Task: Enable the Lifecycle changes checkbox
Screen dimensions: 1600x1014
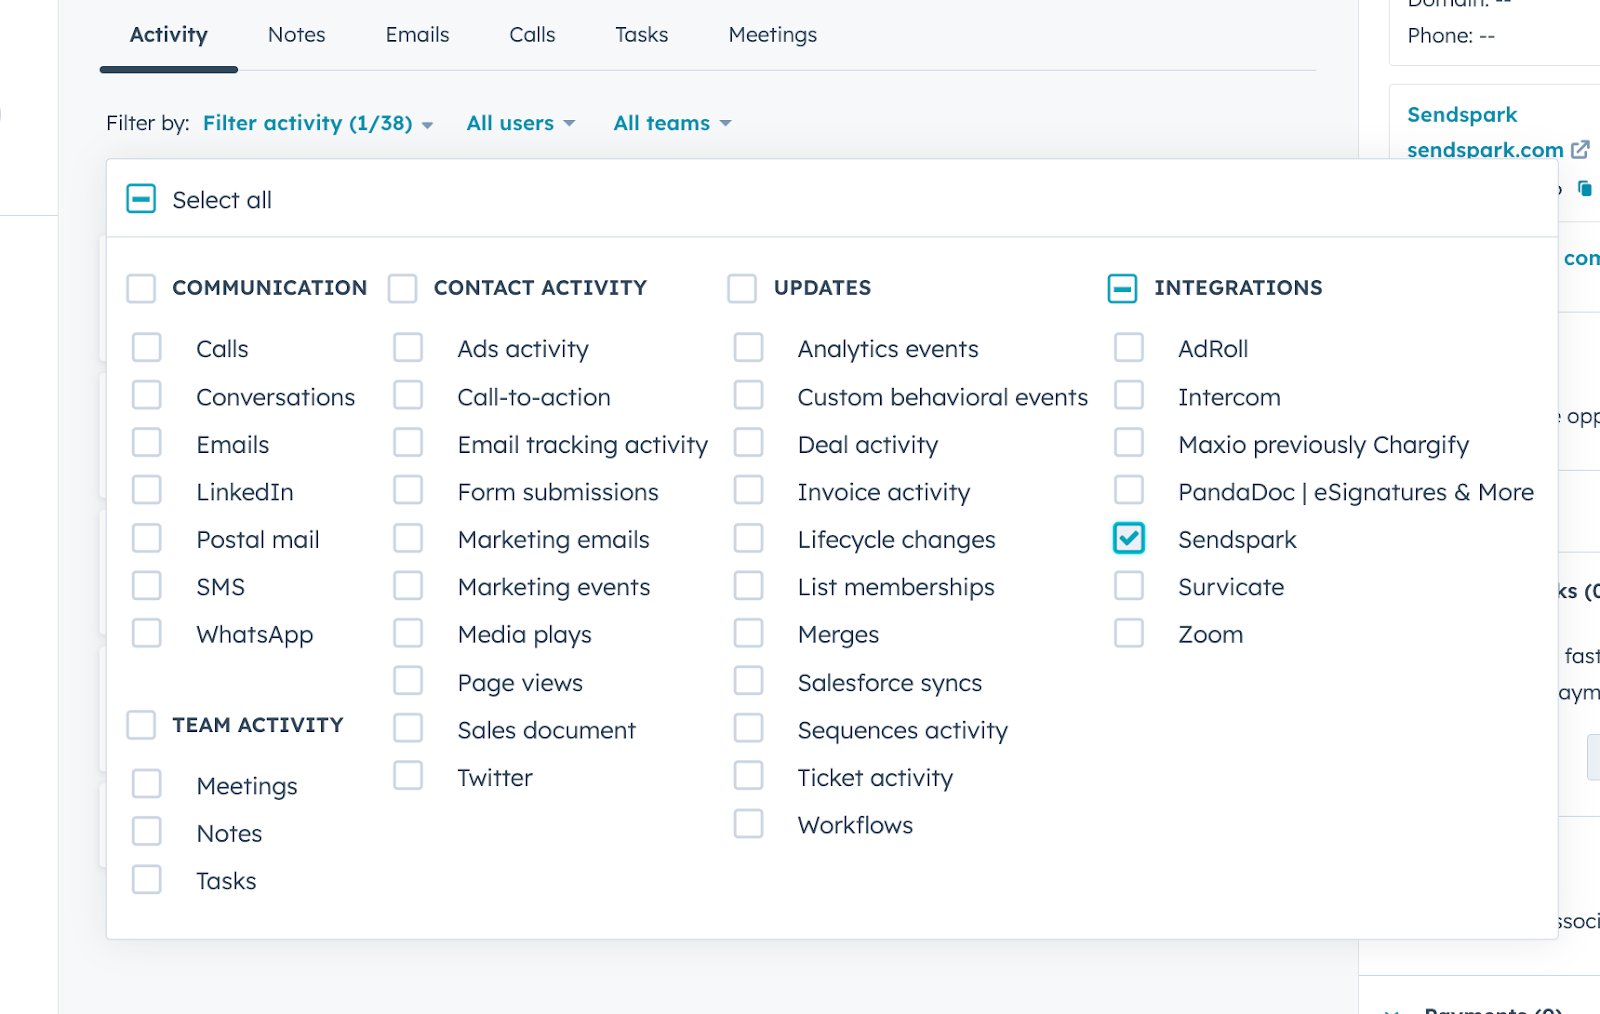Action: click(x=748, y=538)
